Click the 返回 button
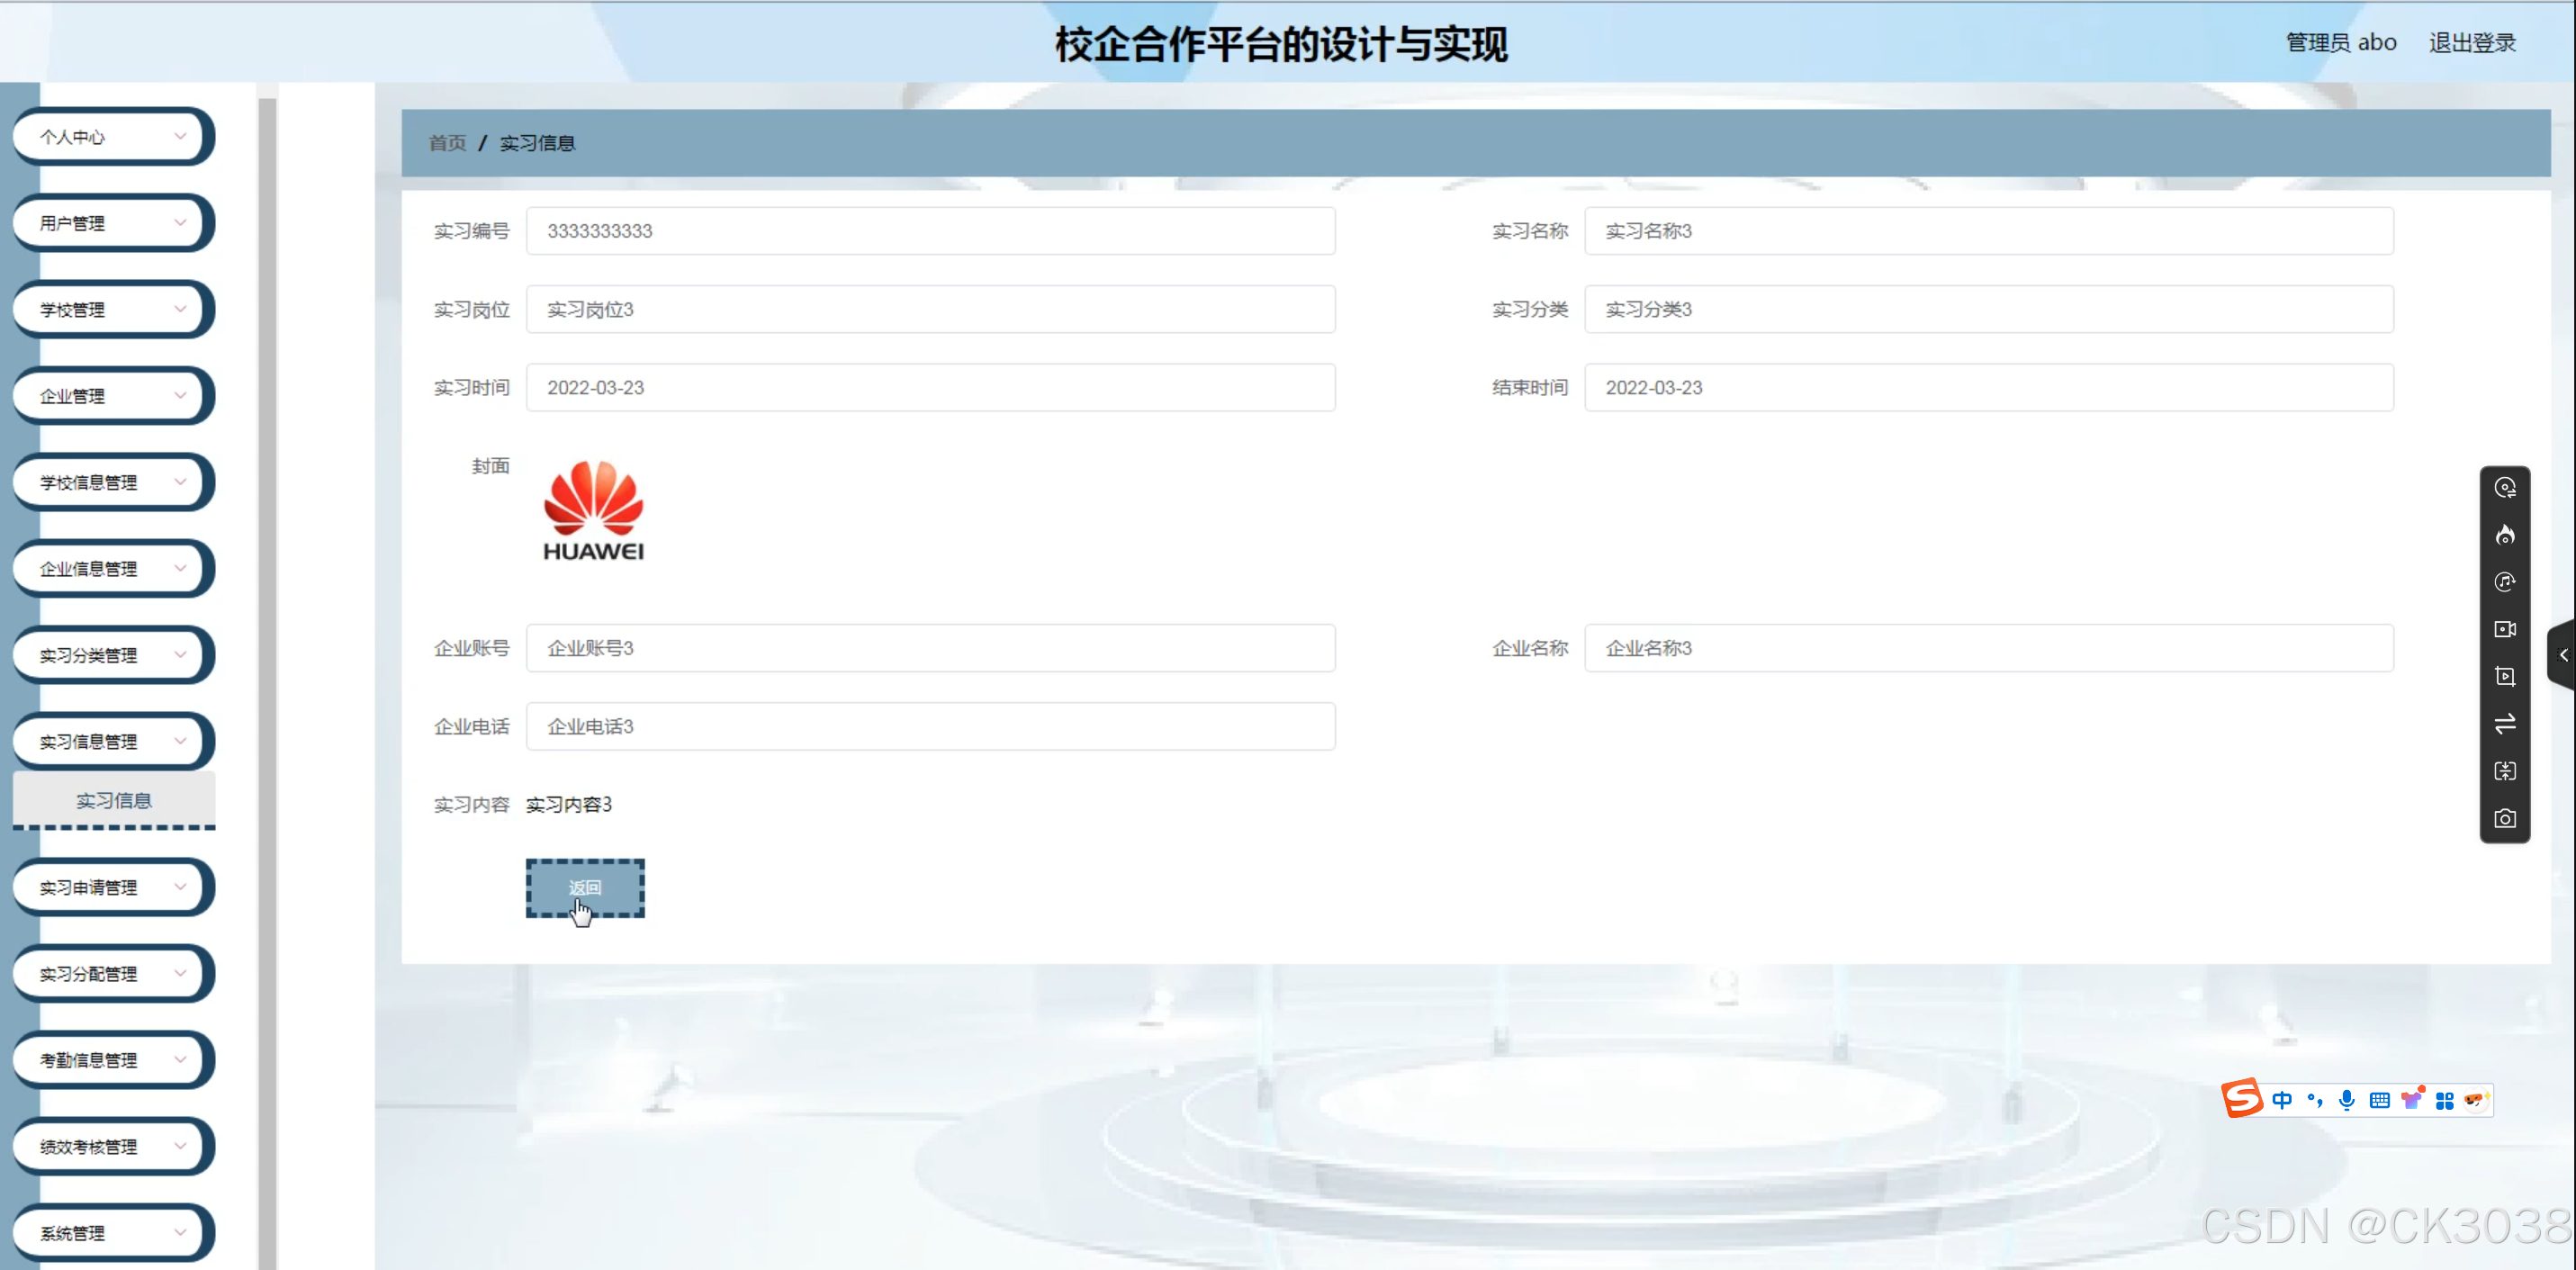The image size is (2576, 1270). tap(585, 888)
